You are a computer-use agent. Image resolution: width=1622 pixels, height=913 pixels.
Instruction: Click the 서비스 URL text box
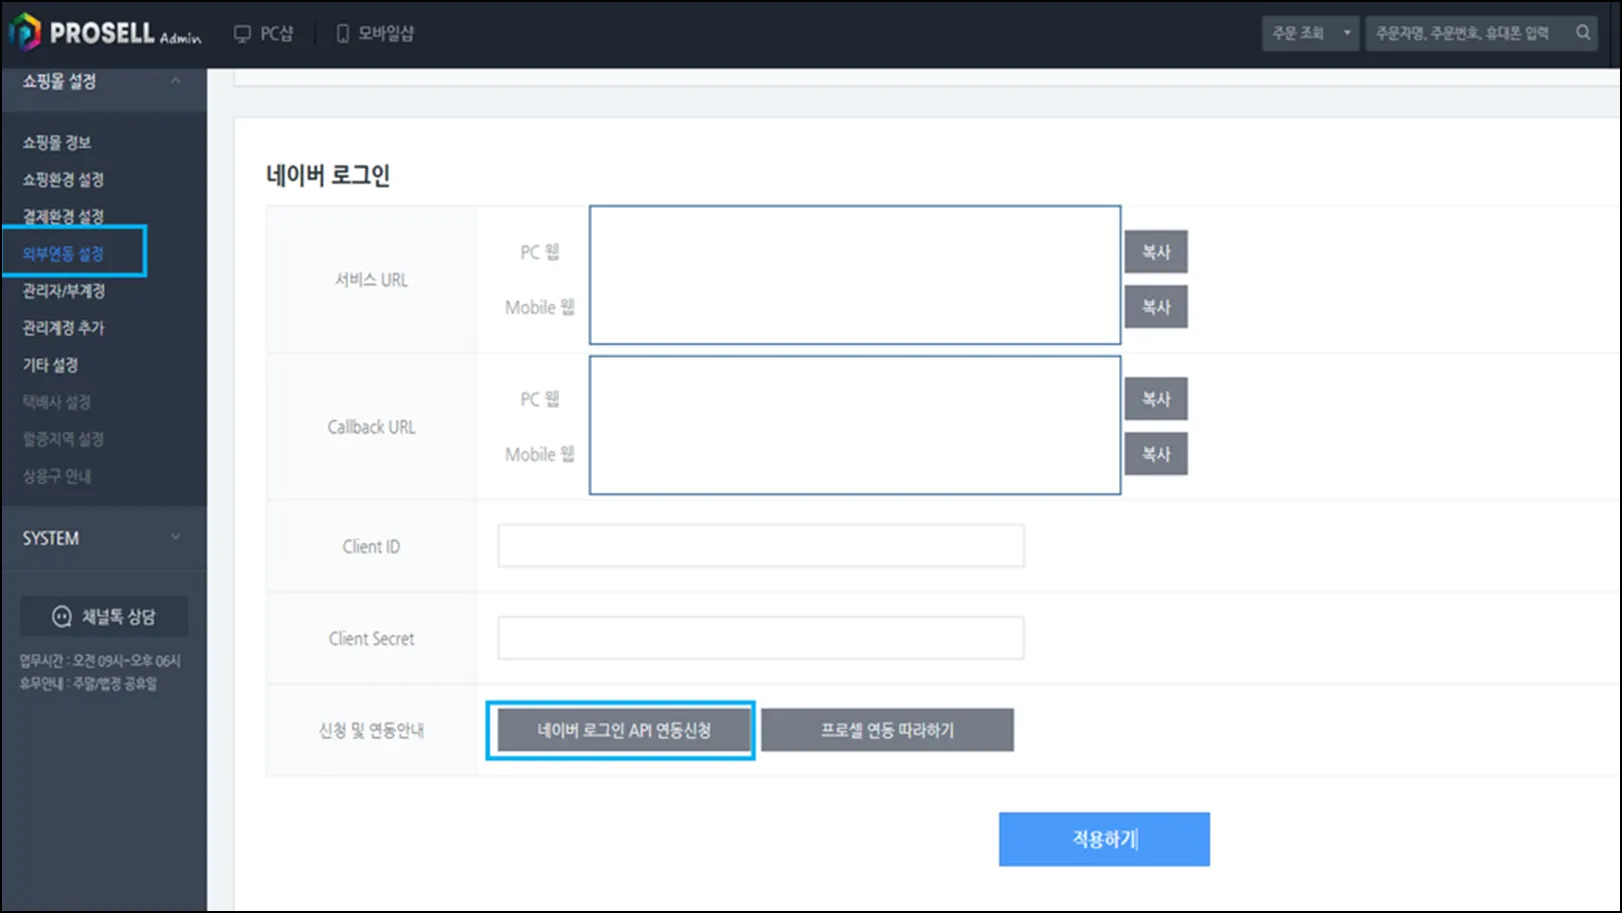tap(855, 275)
